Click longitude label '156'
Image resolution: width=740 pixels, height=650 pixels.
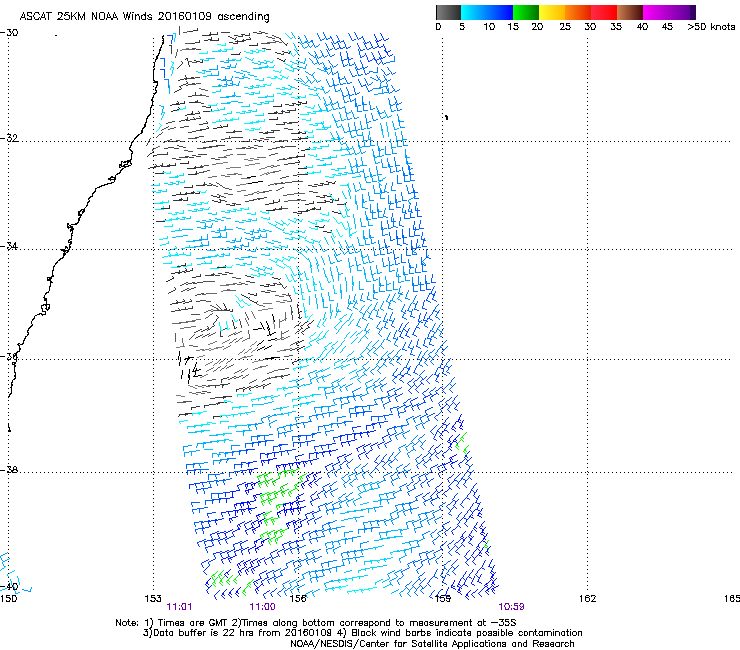click(298, 599)
